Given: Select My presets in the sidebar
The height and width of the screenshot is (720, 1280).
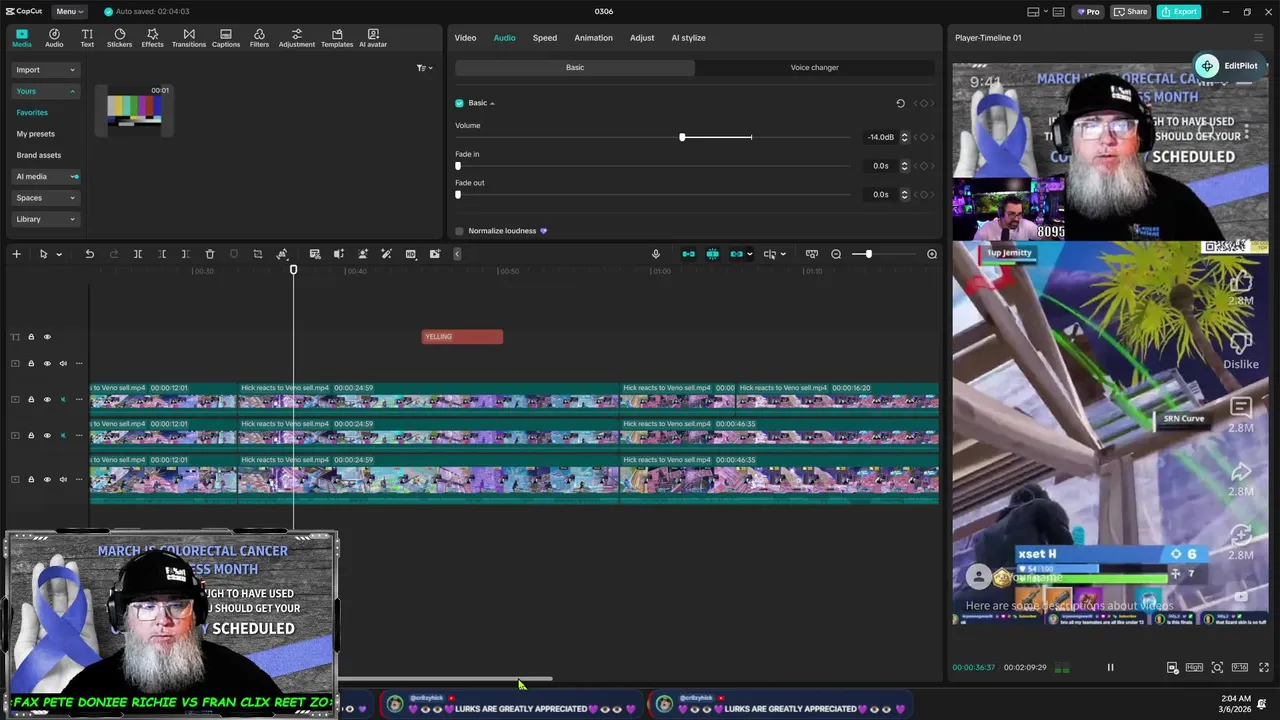Looking at the screenshot, I should point(36,134).
